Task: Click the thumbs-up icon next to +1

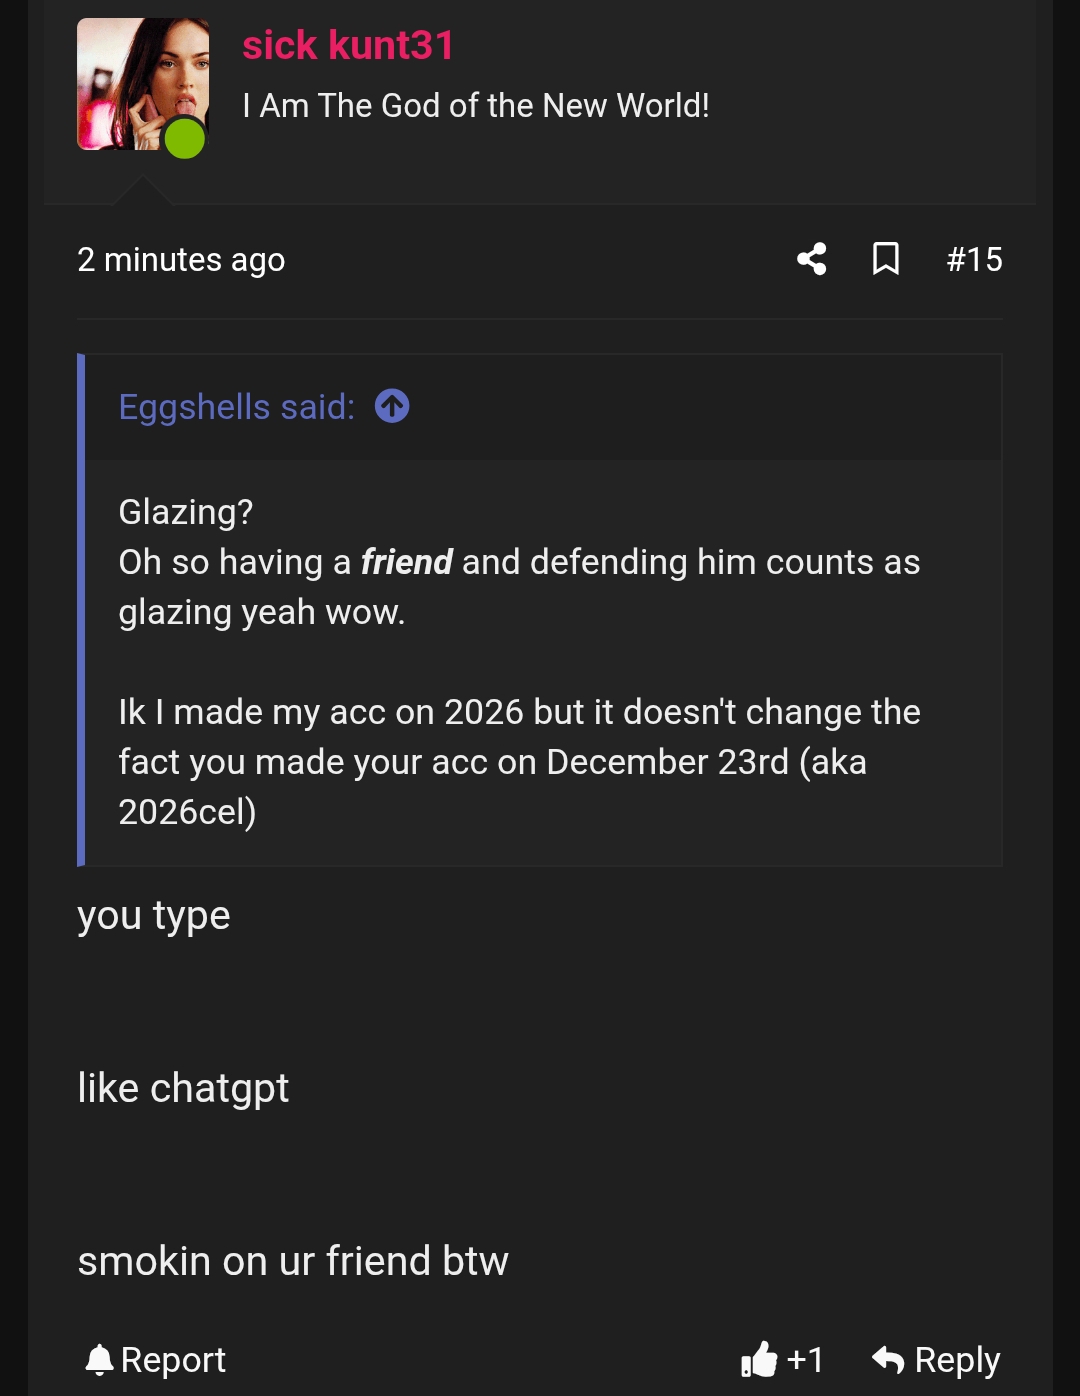Action: point(760,1360)
